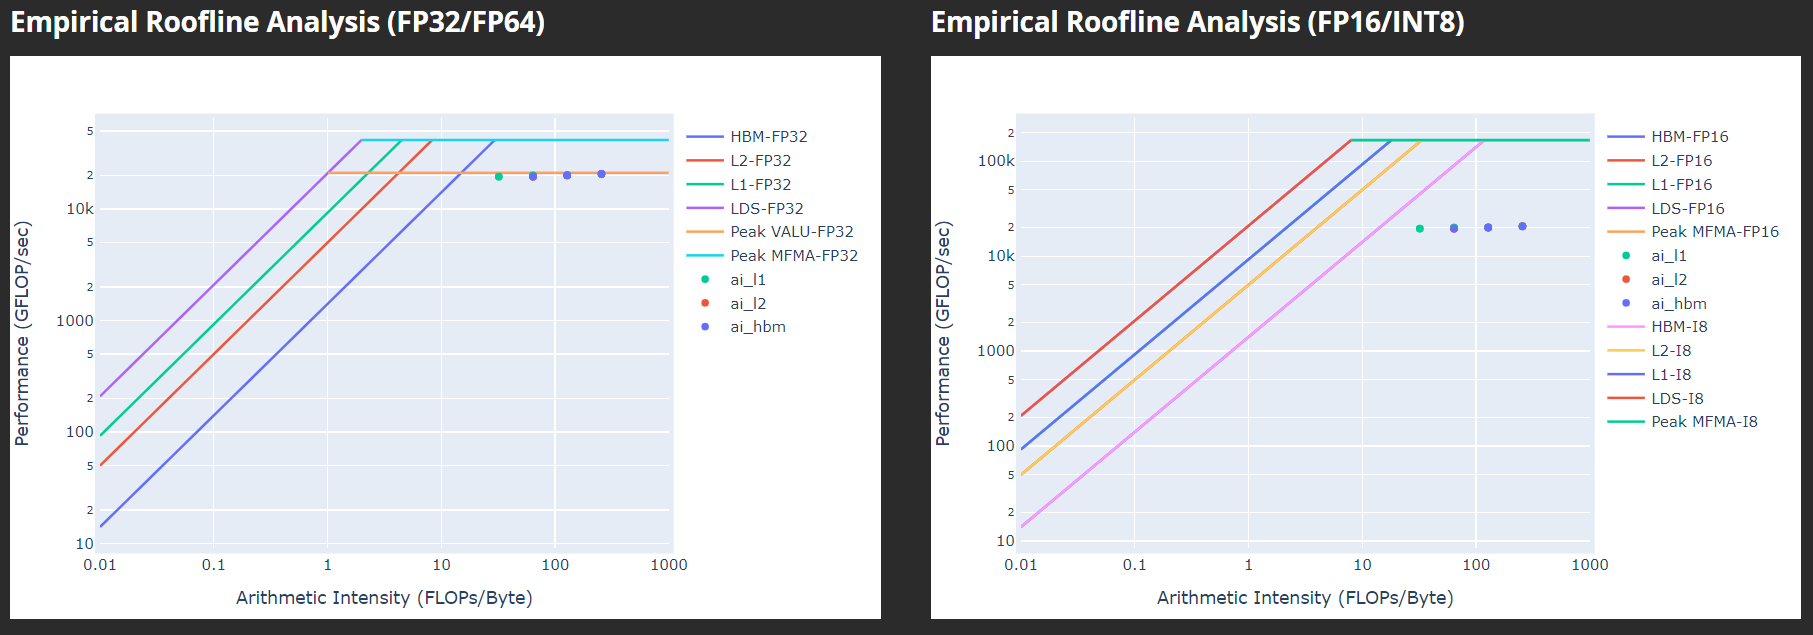This screenshot has width=1813, height=635.
Task: Hide the L2-FP16 trace via legend
Action: [1681, 161]
